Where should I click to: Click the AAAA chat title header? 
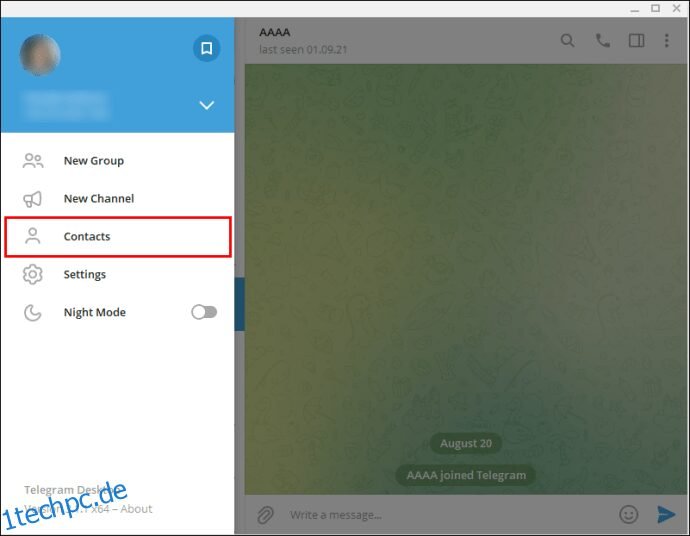pyautogui.click(x=275, y=32)
